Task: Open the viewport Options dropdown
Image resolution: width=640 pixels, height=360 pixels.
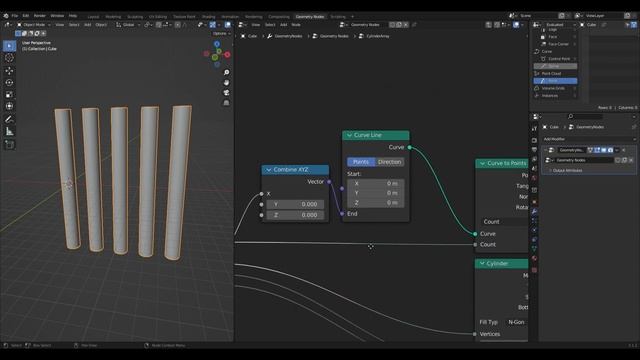Action: point(222,33)
